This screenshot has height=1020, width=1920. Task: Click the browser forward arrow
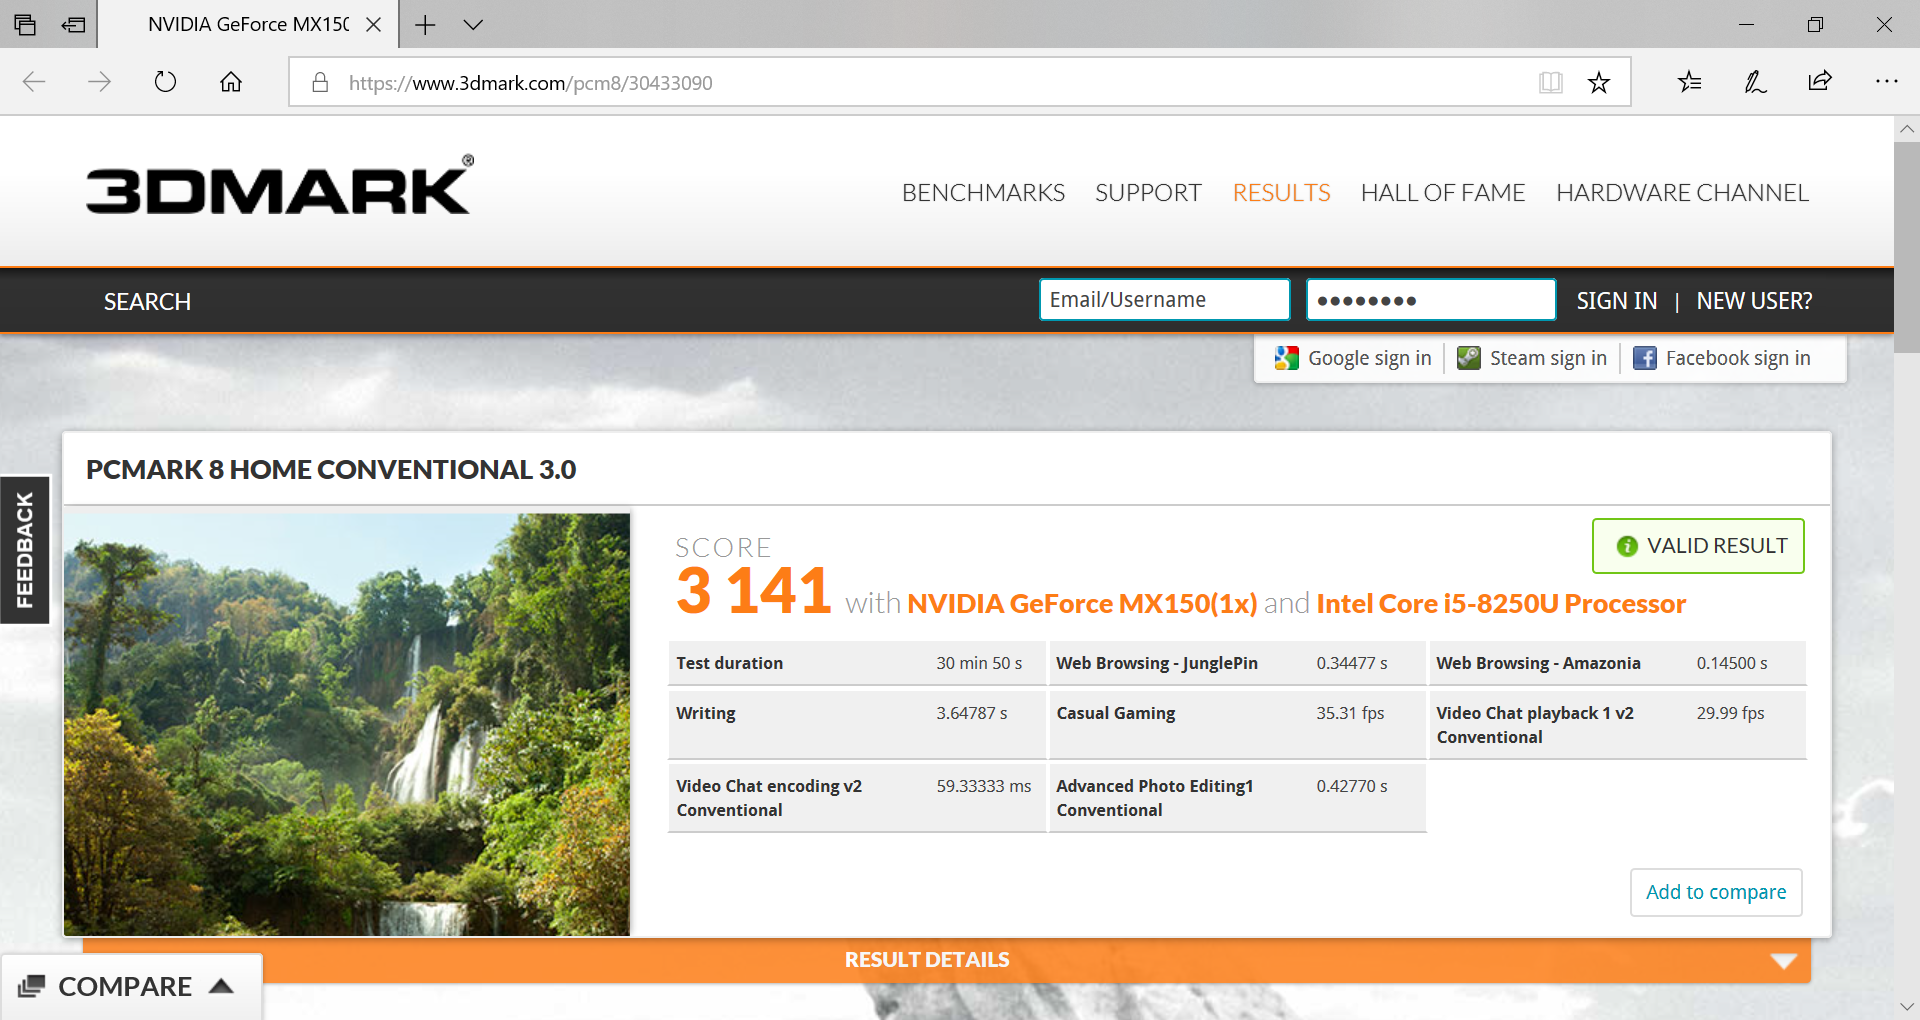[x=99, y=82]
